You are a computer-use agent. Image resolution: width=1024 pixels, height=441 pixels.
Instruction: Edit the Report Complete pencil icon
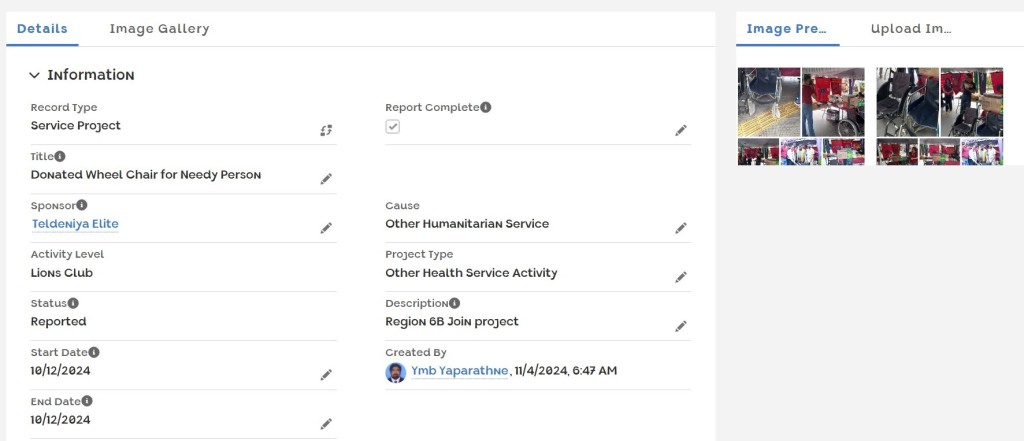point(680,130)
